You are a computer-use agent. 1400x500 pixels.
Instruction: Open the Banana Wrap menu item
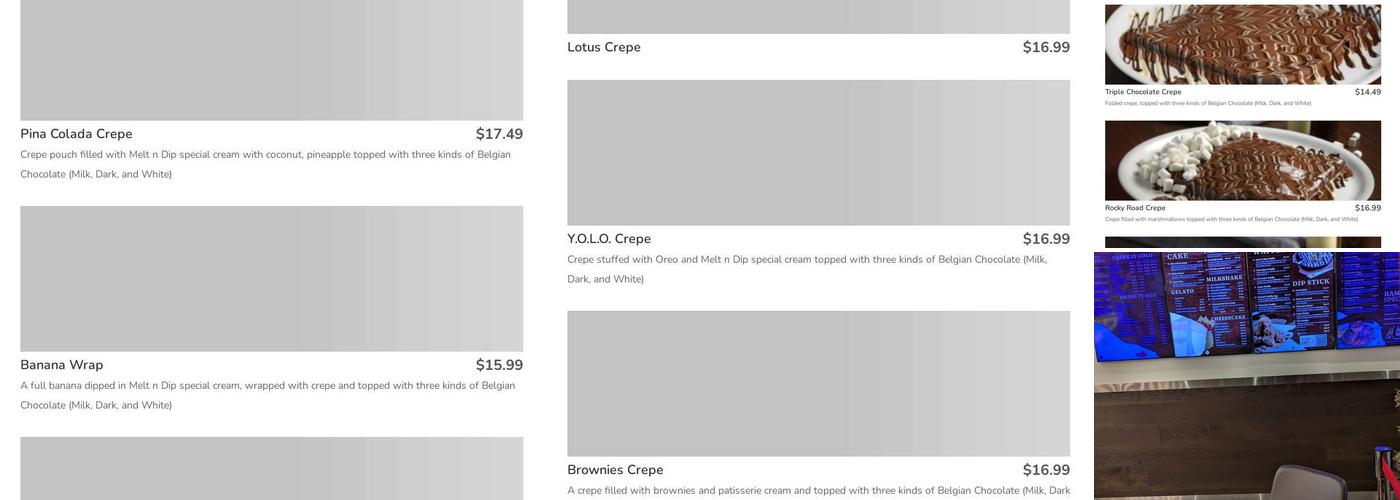tap(62, 365)
